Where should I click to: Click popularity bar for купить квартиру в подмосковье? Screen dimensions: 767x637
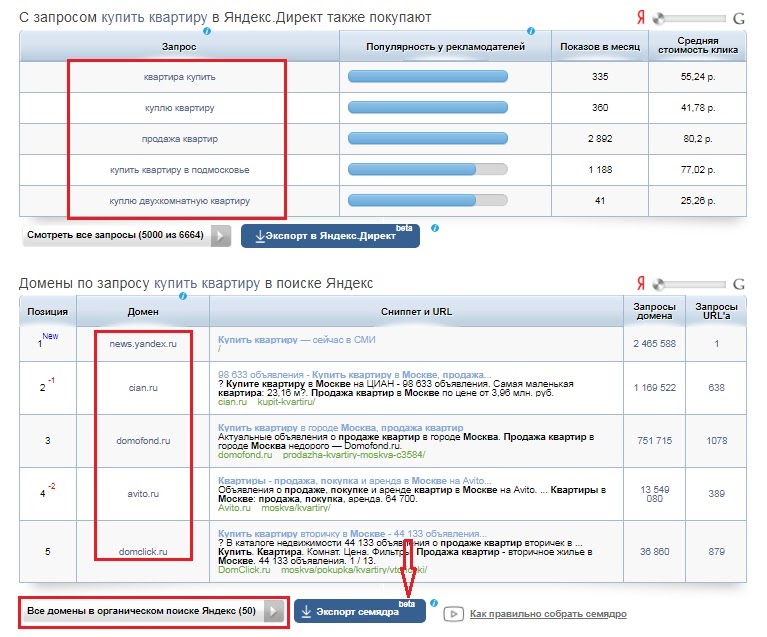click(428, 170)
